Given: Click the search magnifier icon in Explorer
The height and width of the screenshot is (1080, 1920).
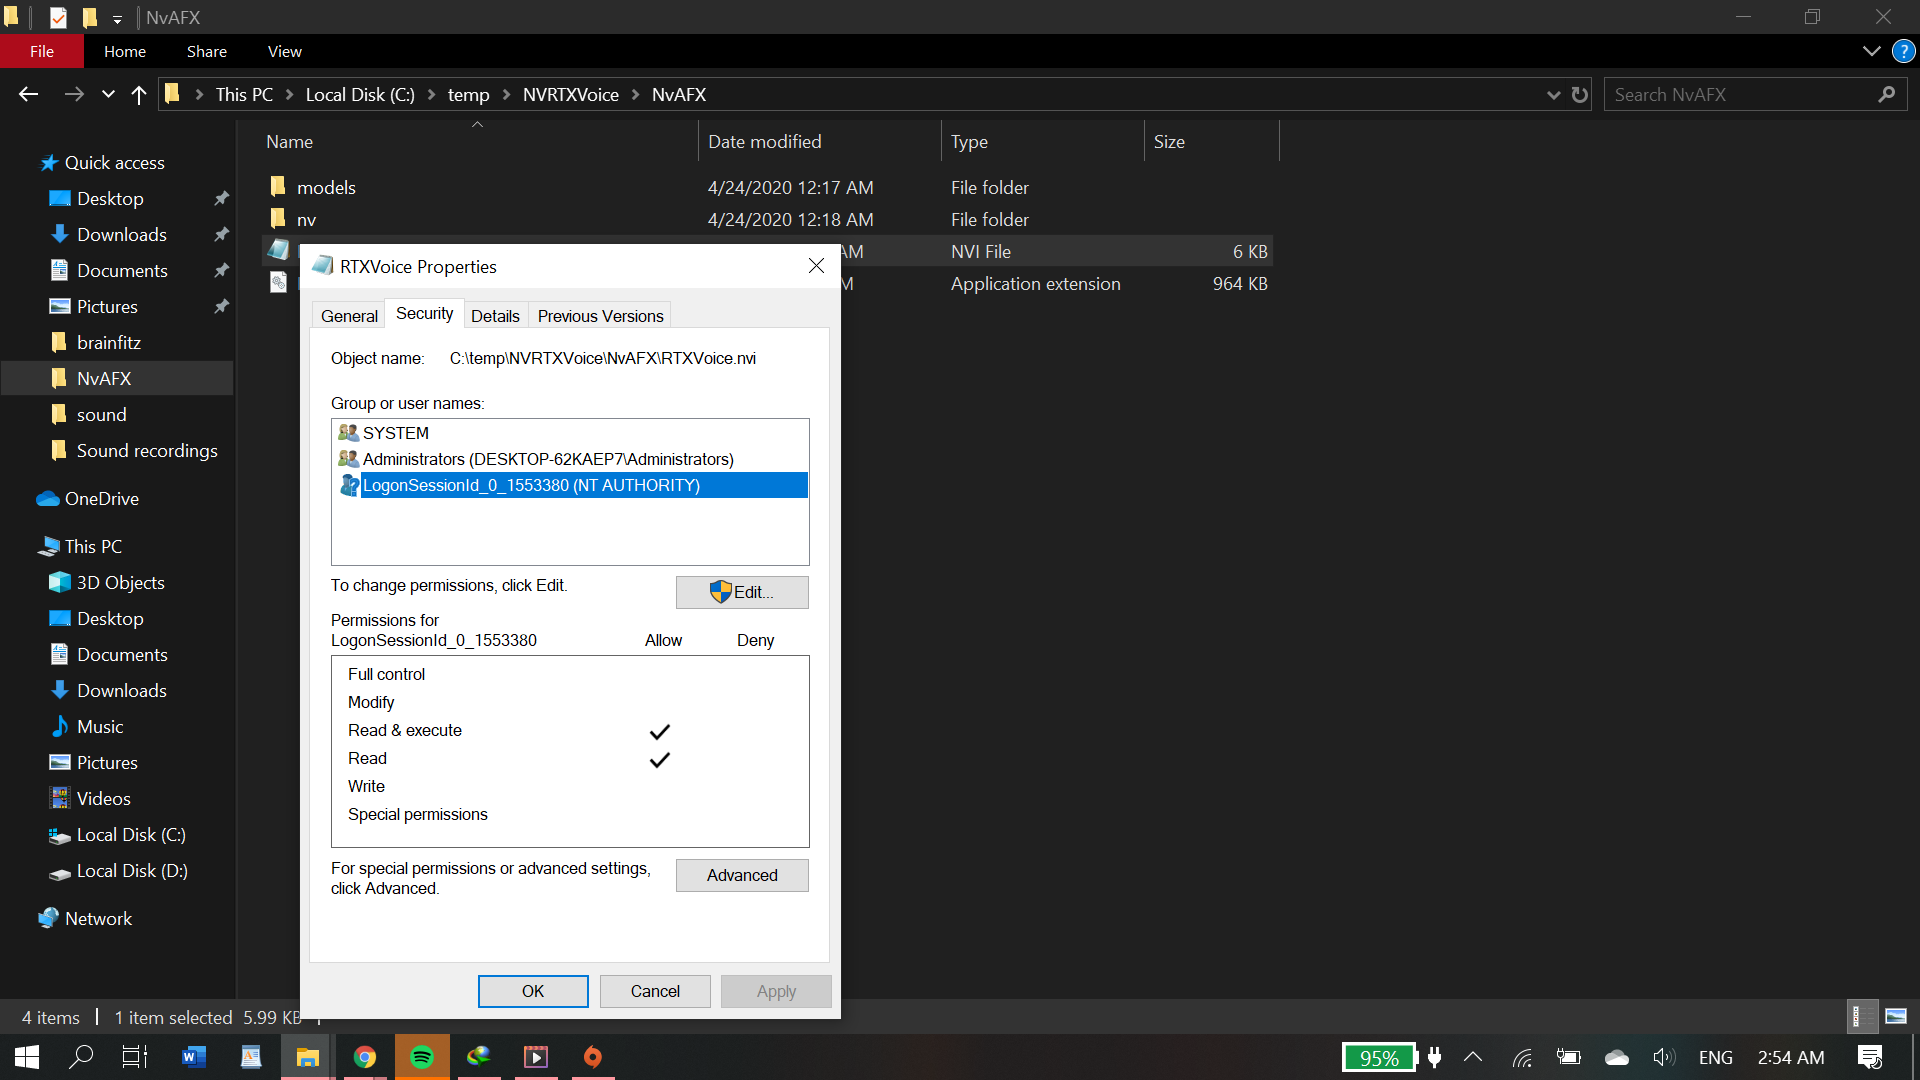Looking at the screenshot, I should coord(1886,94).
